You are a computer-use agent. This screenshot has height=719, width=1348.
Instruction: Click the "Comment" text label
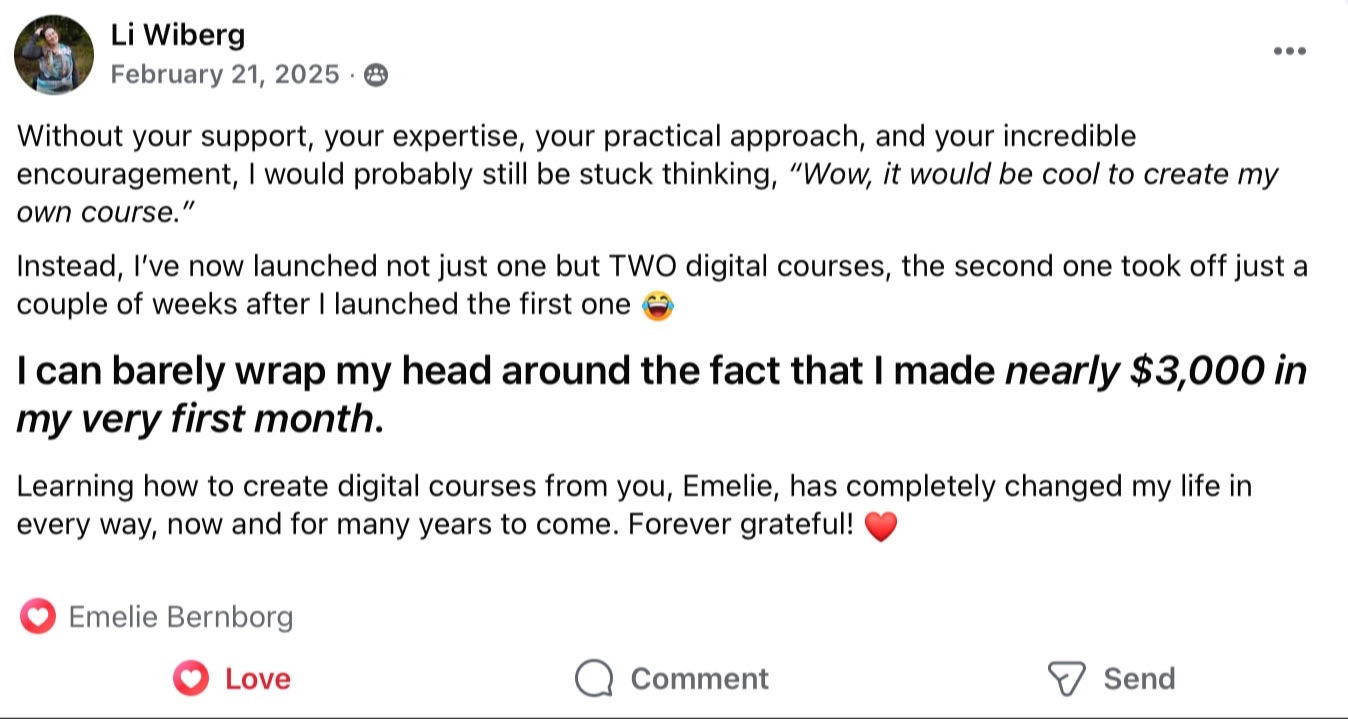click(699, 679)
